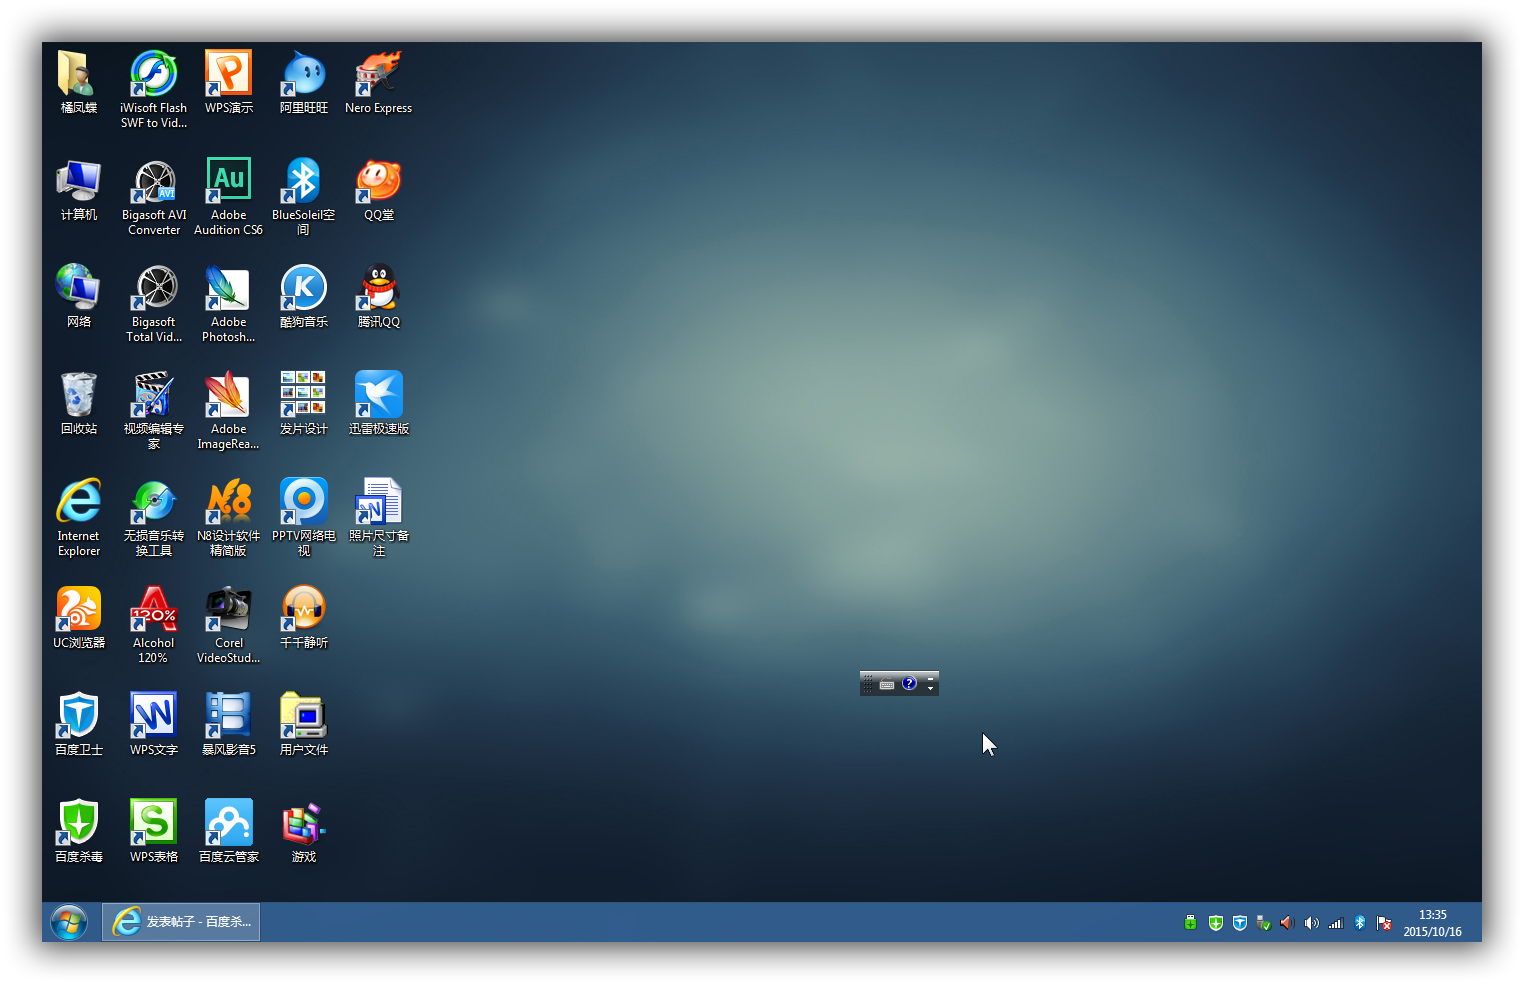Viewport: 1524px width, 984px height.
Task: Minimize the floating language bar
Action: tap(930, 678)
